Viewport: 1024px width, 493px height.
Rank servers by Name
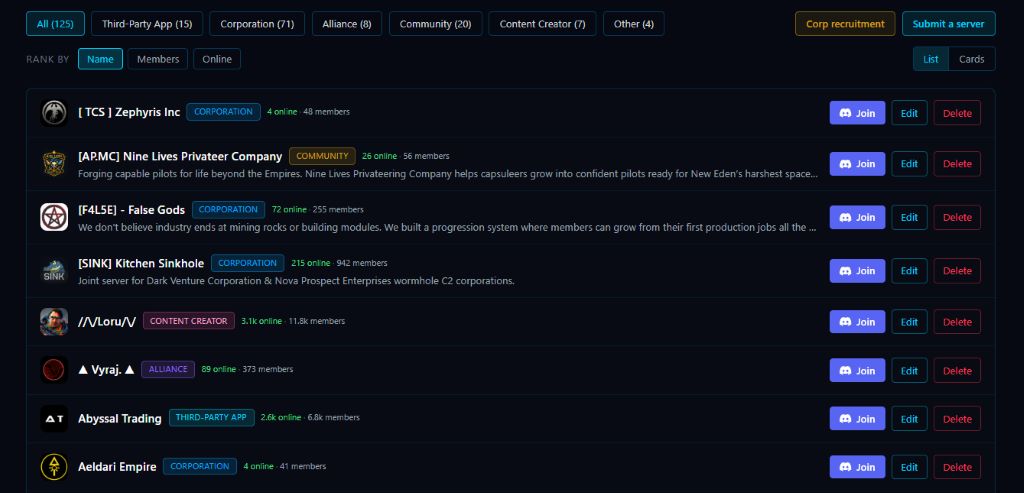pyautogui.click(x=101, y=59)
